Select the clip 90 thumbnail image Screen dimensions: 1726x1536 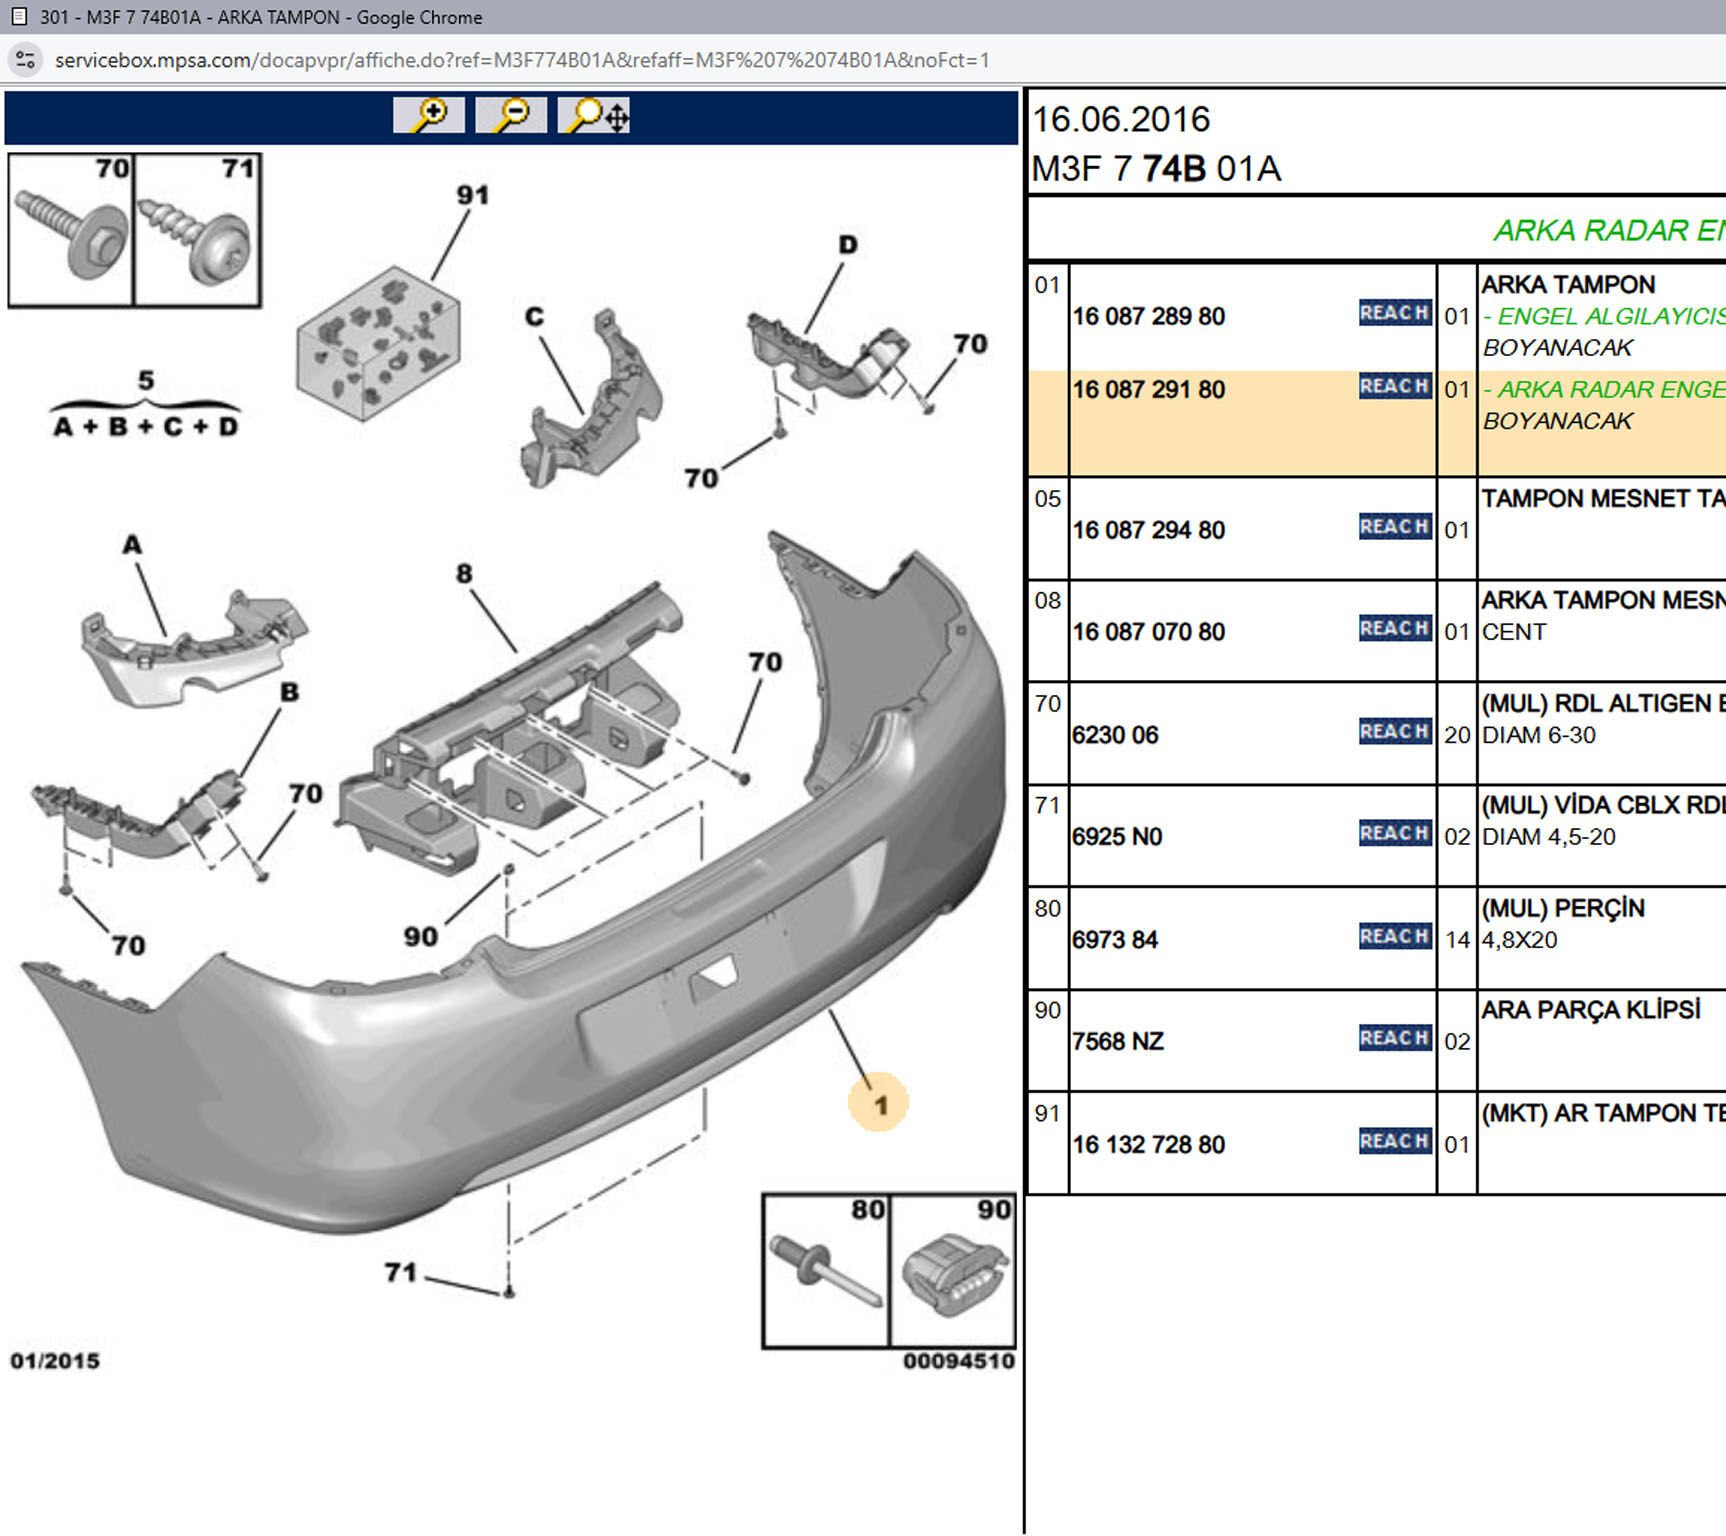point(953,1273)
